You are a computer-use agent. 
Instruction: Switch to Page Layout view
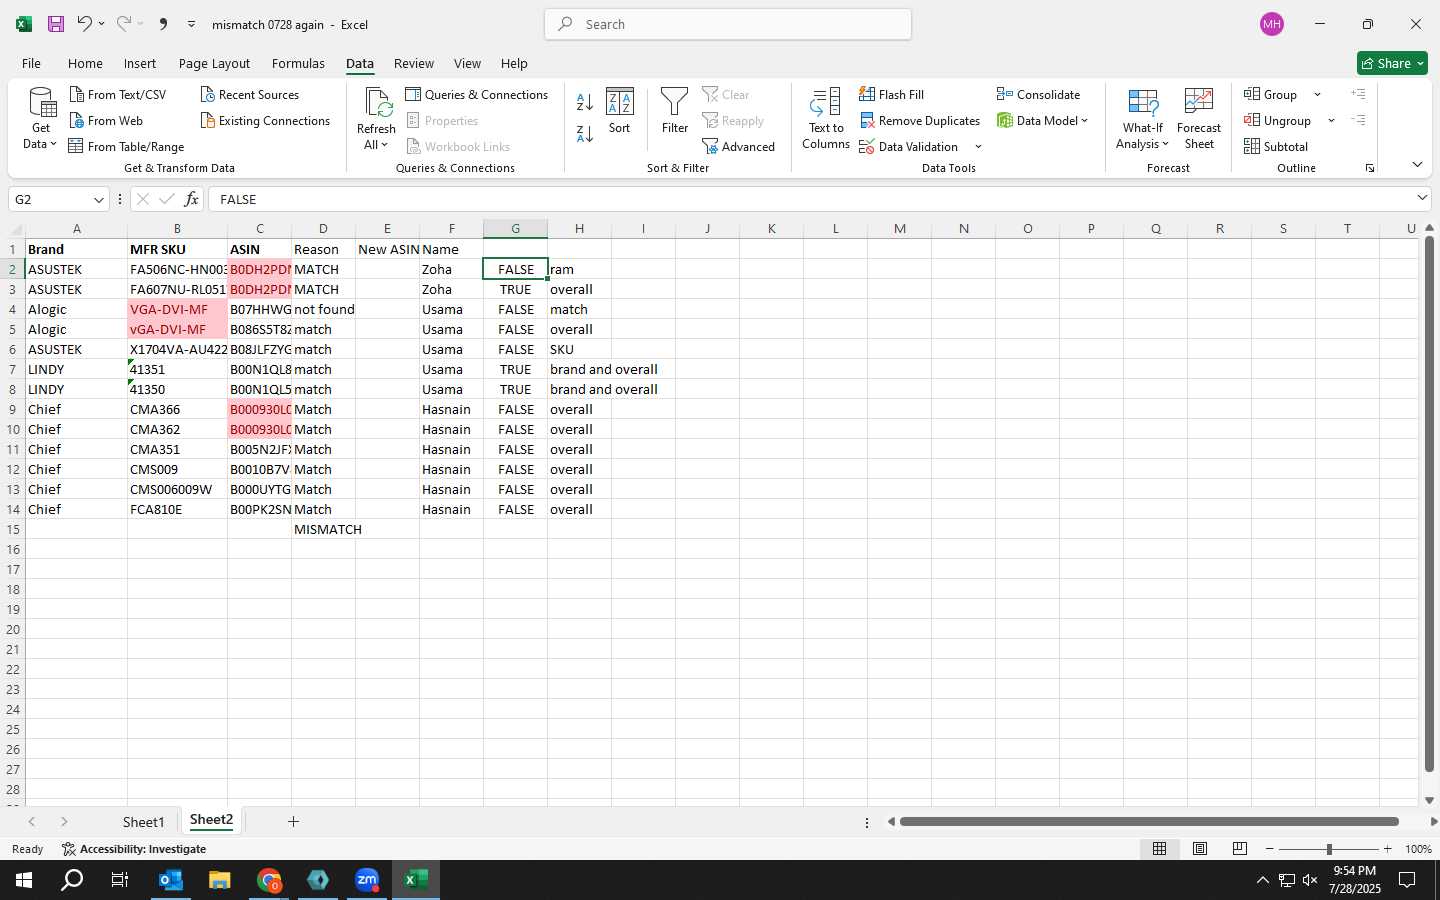[1199, 849]
